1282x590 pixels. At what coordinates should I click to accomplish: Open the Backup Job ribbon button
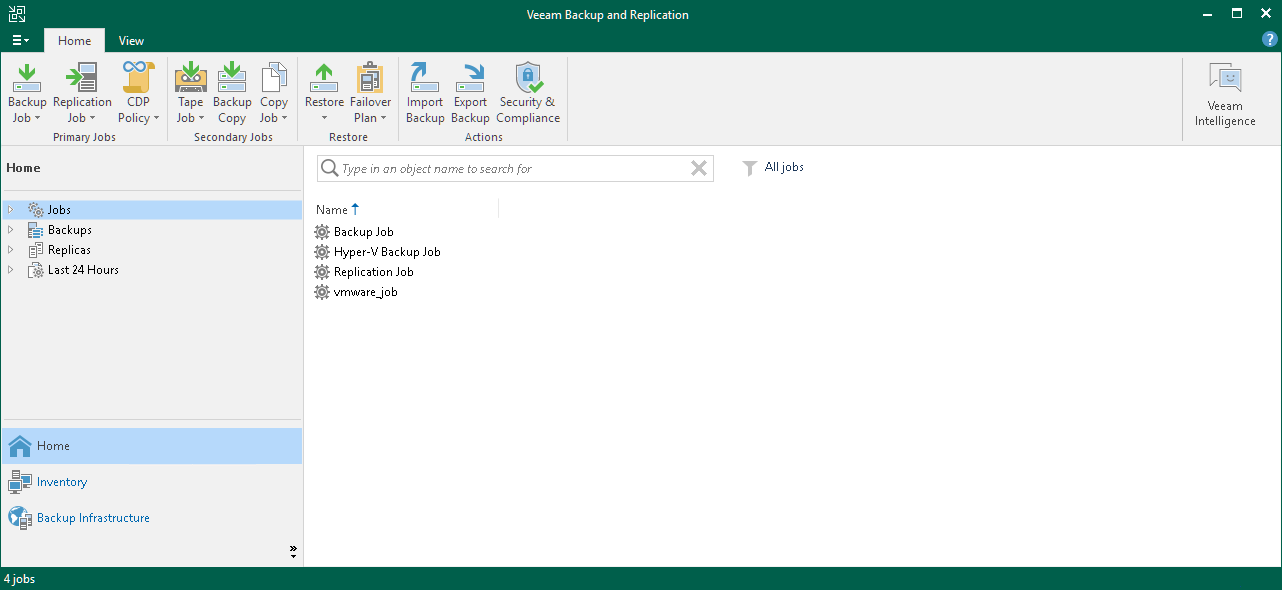tap(27, 93)
